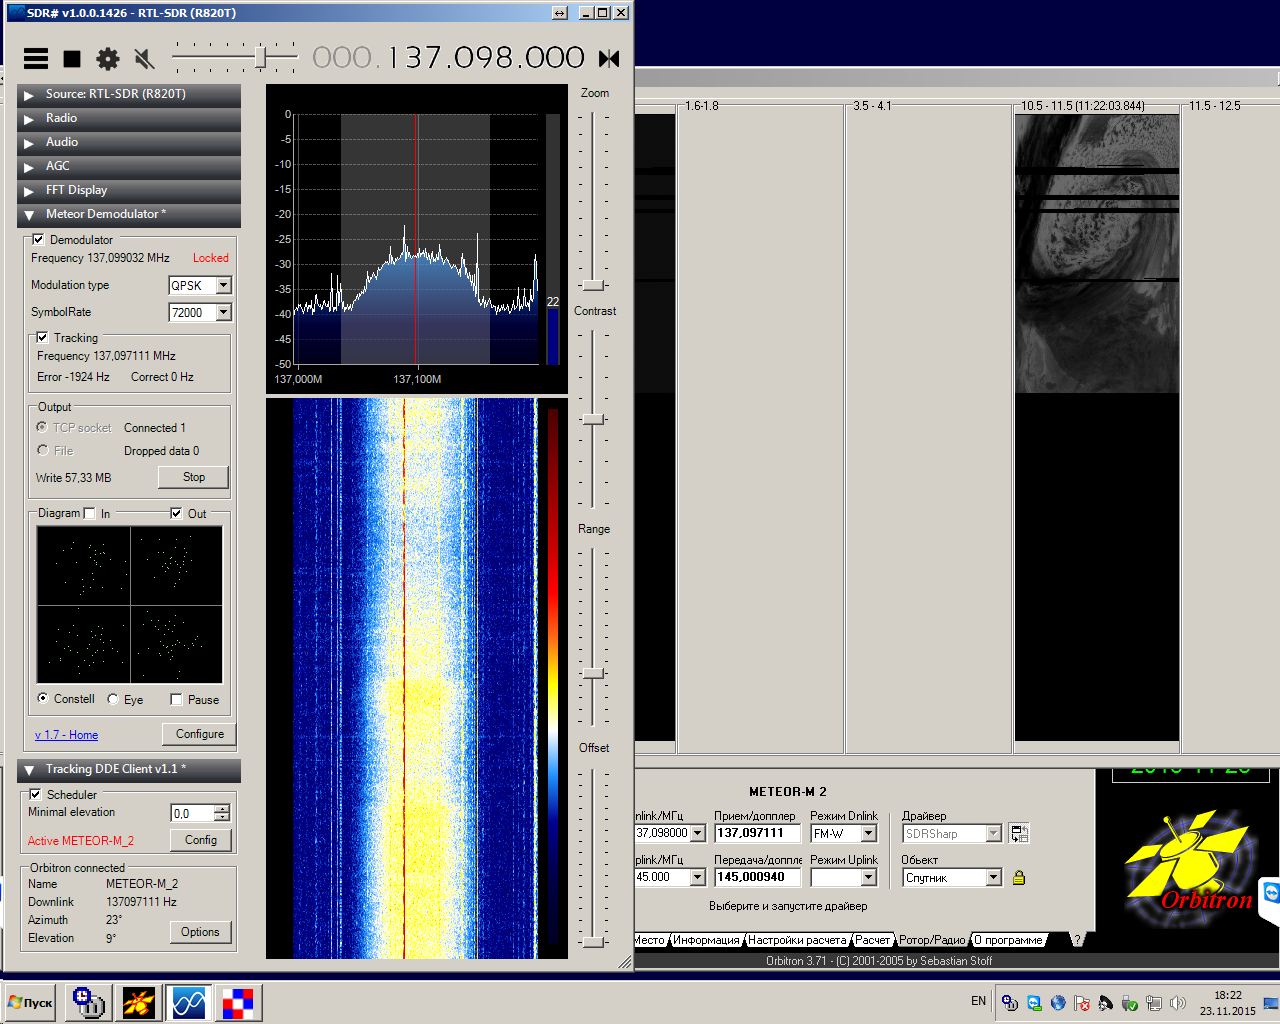The image size is (1280, 1024).
Task: Click the network computers tray icon
Action: coord(1154,1003)
